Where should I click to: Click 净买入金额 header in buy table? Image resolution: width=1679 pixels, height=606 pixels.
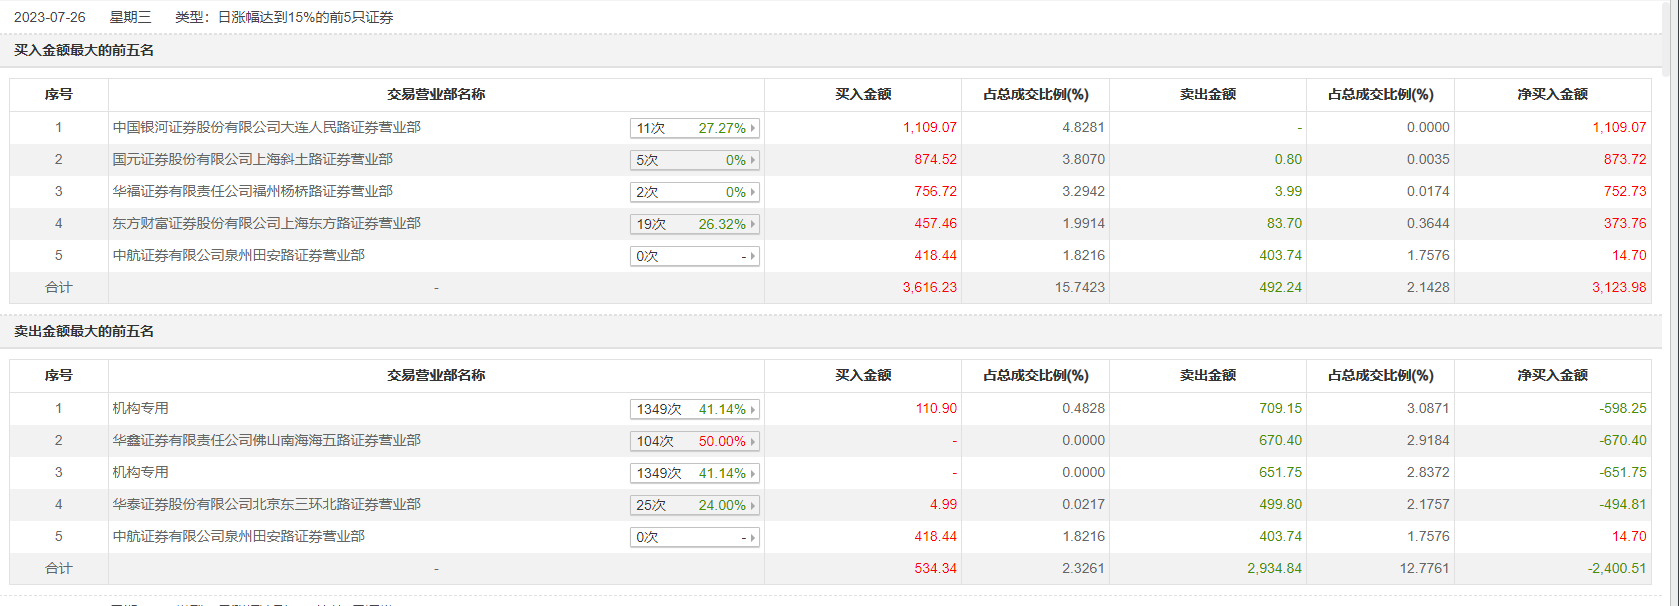coord(1552,94)
